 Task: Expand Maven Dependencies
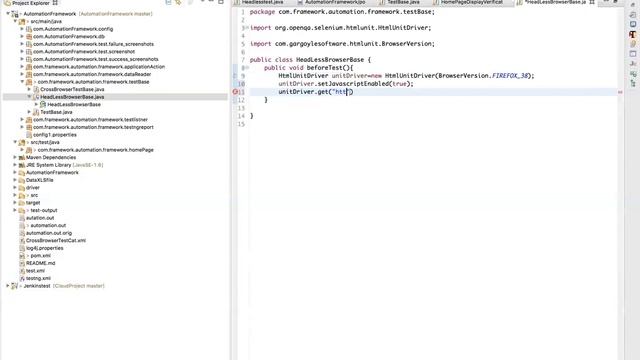[x=15, y=157]
